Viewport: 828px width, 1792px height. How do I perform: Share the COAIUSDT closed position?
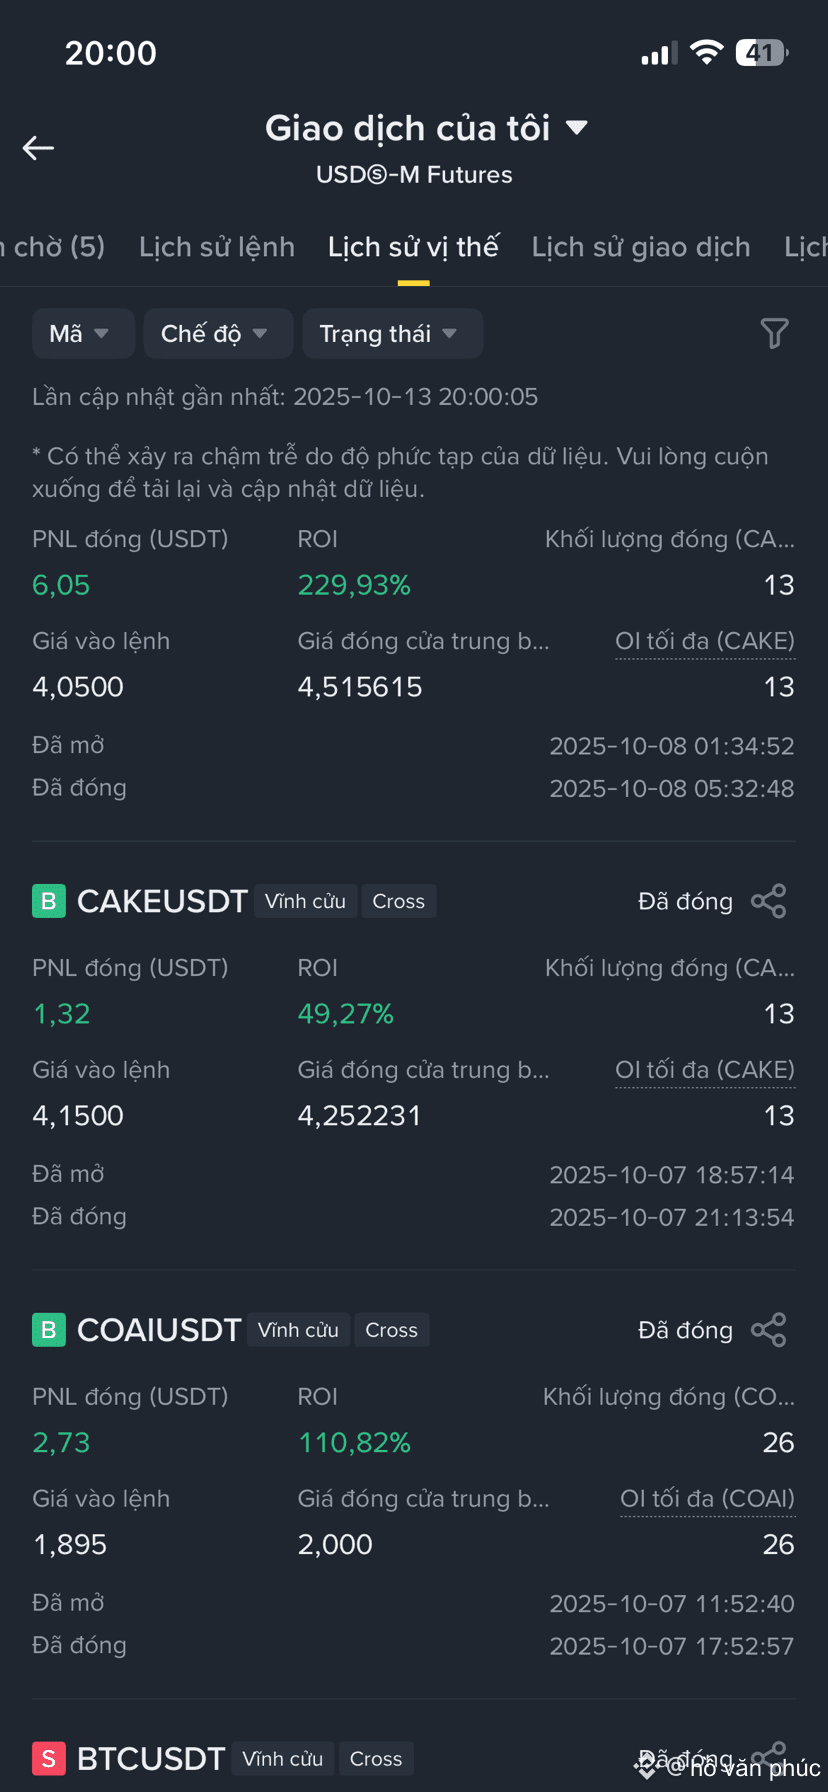tap(768, 1330)
